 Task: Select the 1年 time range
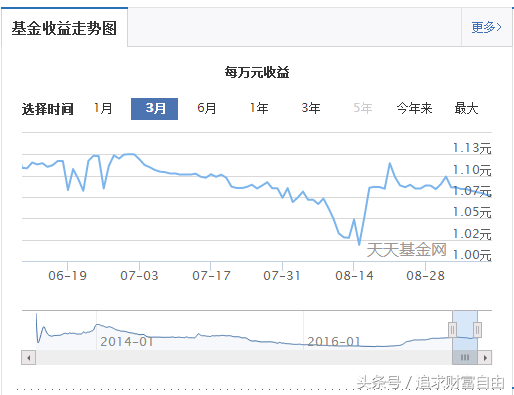(259, 108)
